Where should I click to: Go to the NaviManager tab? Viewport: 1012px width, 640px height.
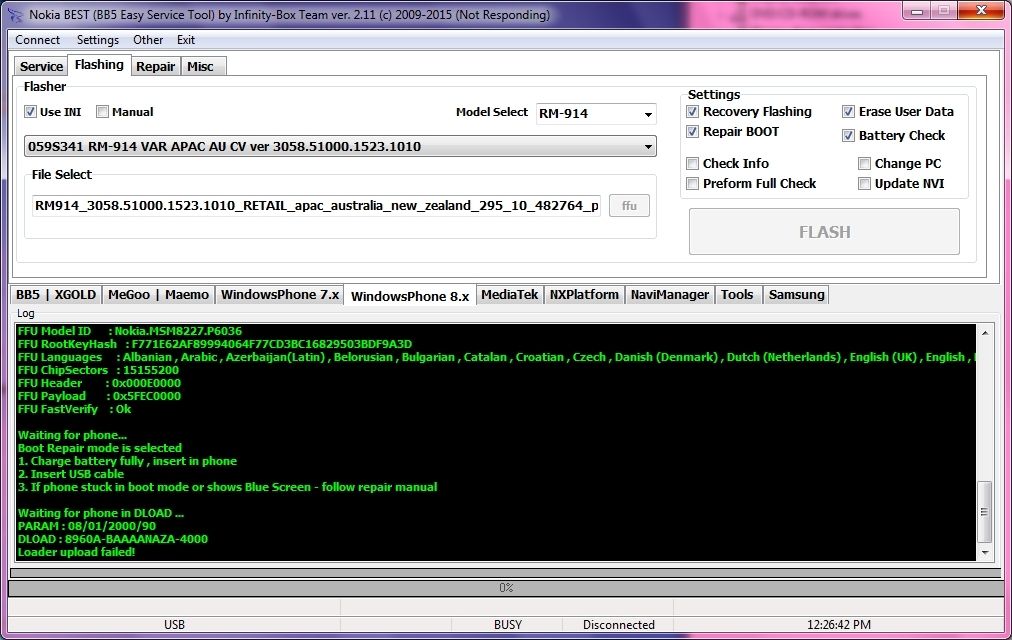[x=670, y=295]
